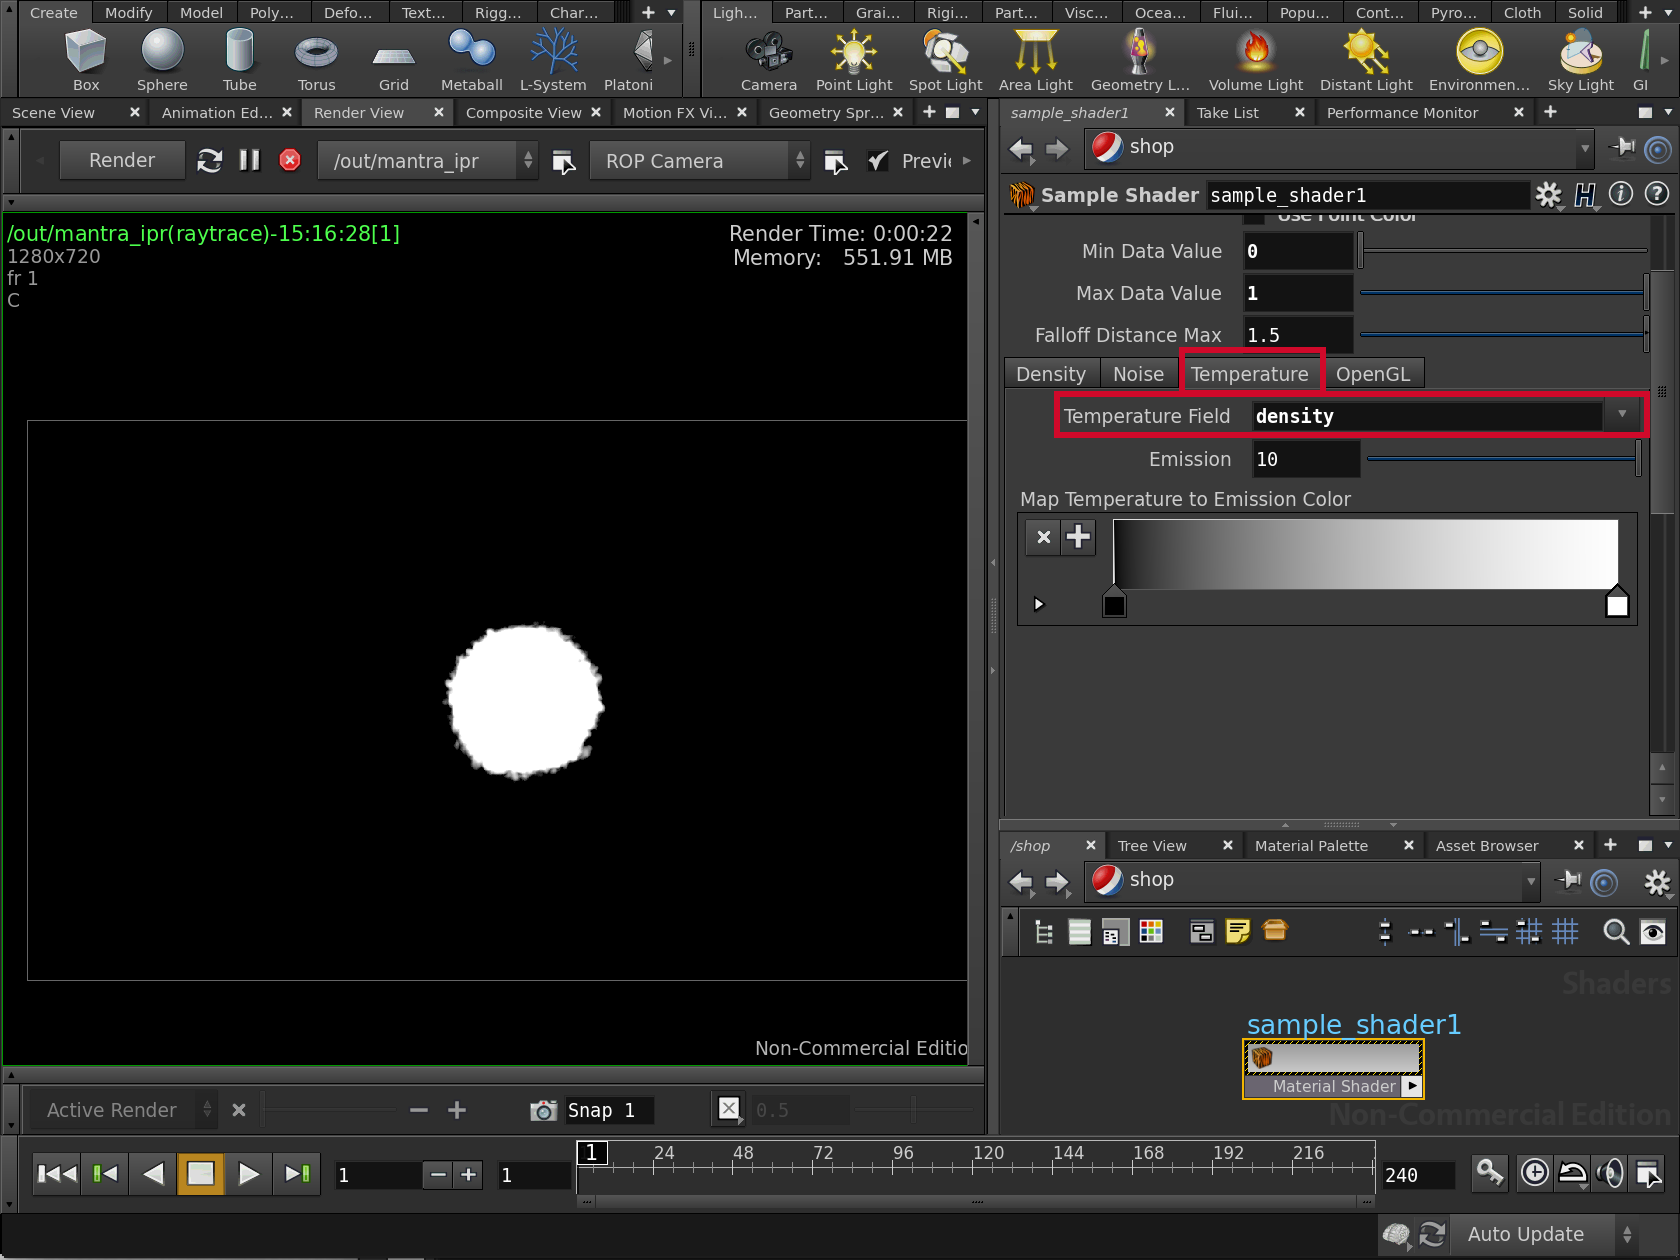Image resolution: width=1680 pixels, height=1260 pixels.
Task: Toggle the Preview checkbox
Action: tap(877, 161)
